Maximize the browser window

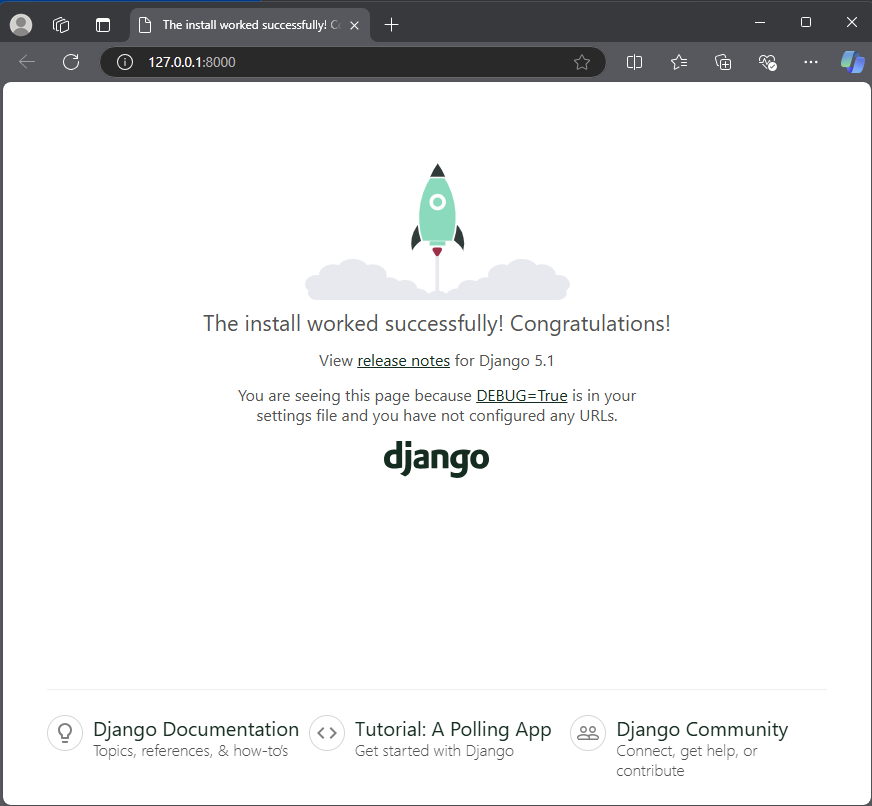coord(805,22)
